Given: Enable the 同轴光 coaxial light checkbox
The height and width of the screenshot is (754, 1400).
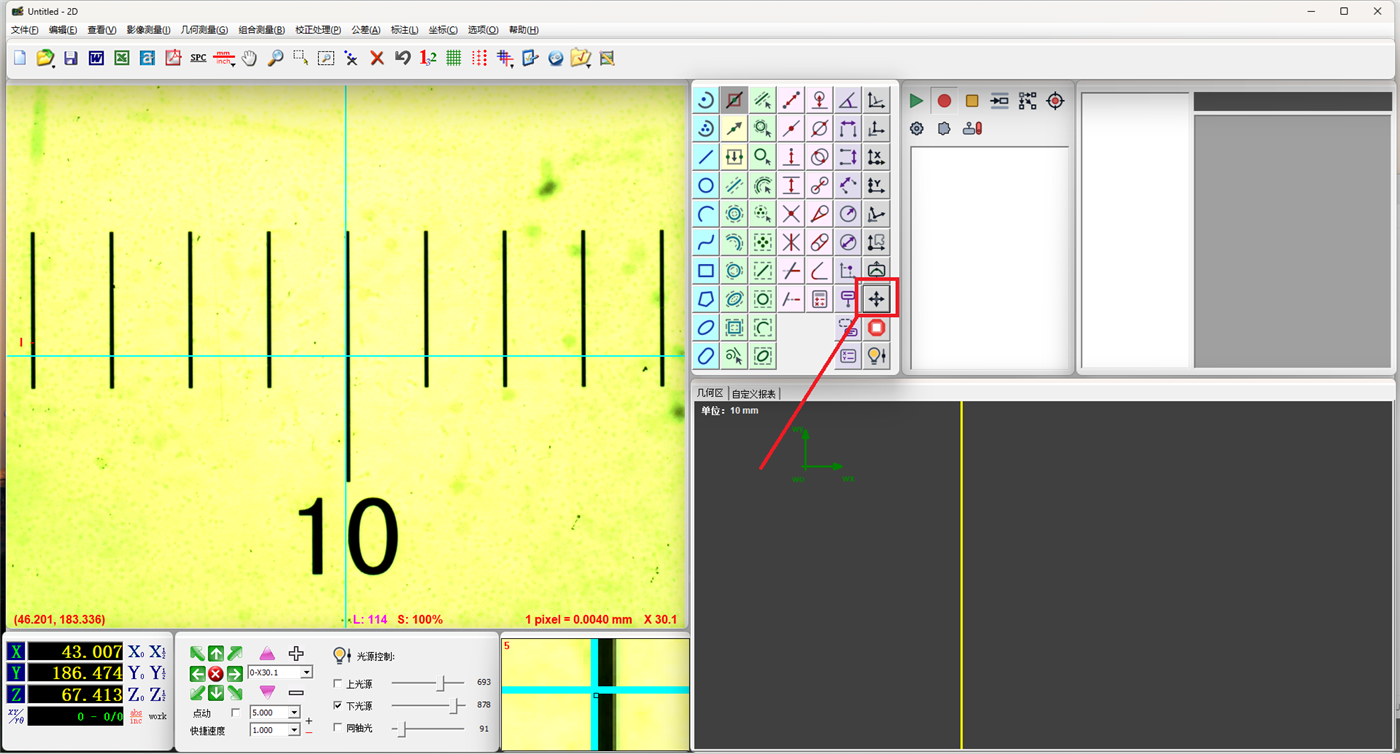Looking at the screenshot, I should (x=338, y=728).
